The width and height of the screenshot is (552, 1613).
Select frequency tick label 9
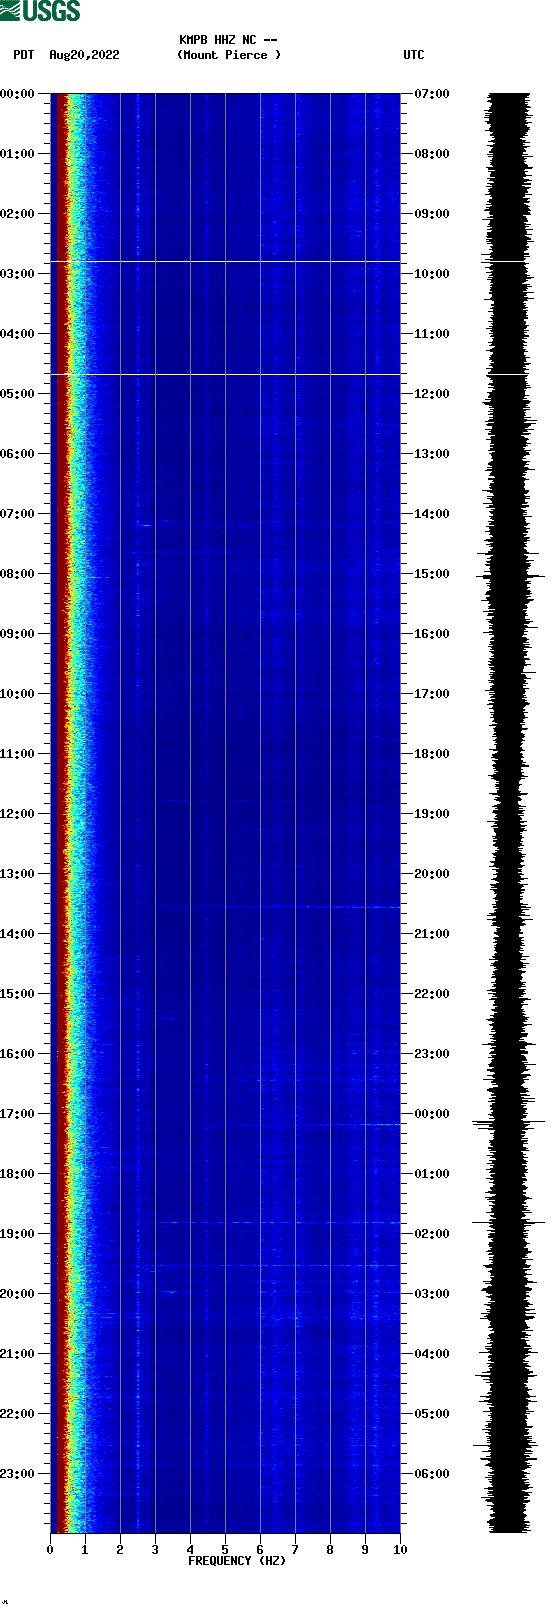365,1550
